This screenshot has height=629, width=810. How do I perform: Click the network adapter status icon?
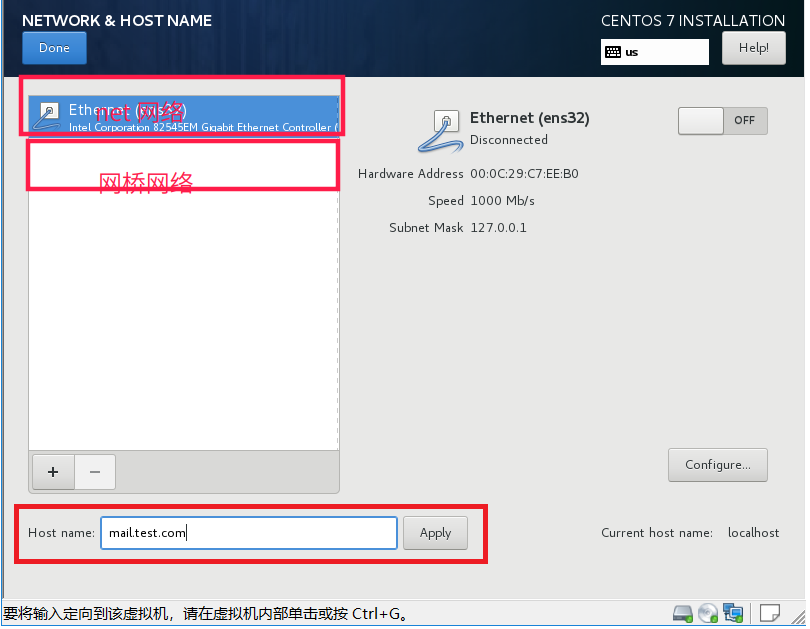tap(733, 614)
